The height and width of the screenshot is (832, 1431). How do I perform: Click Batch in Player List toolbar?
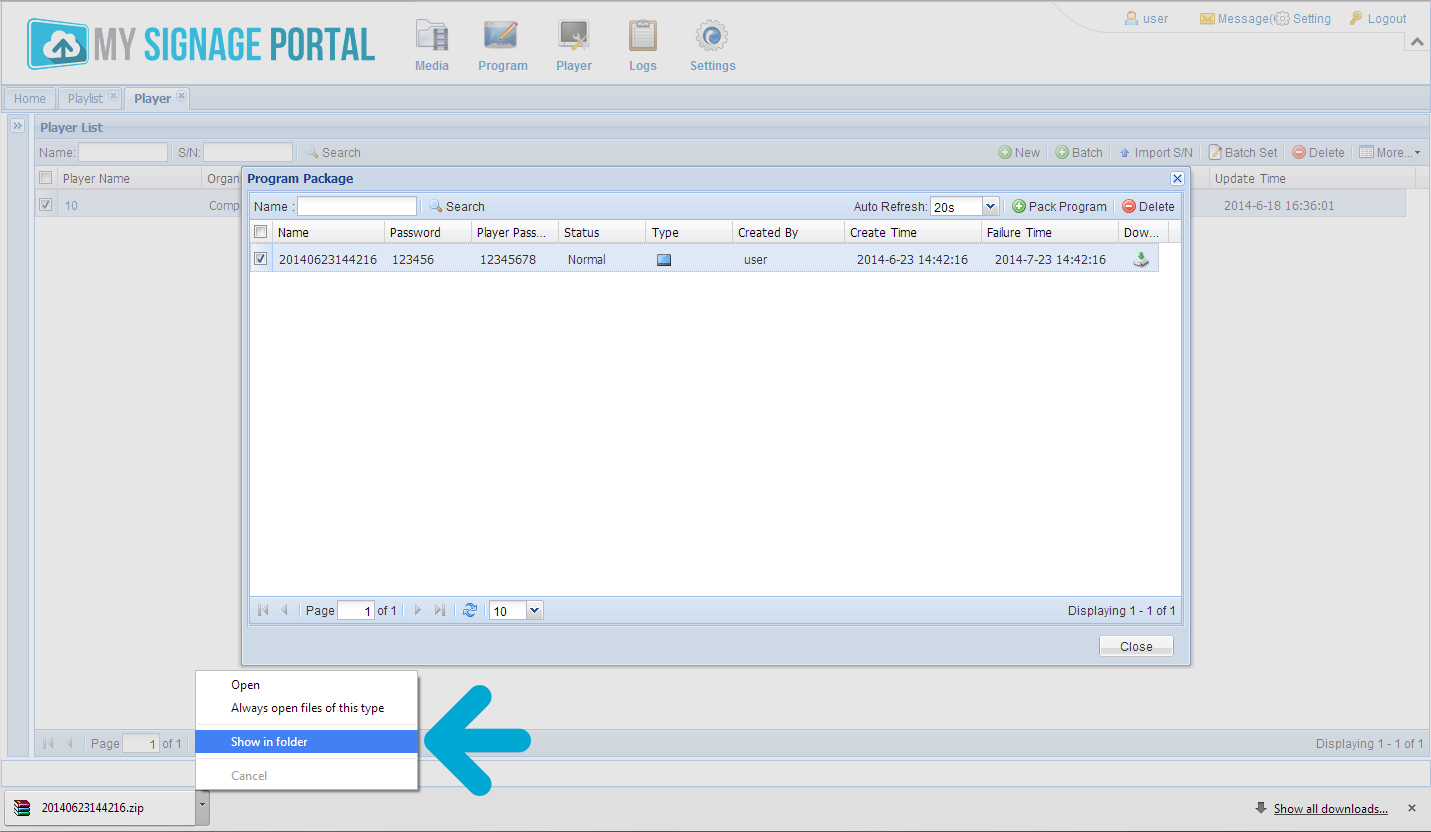point(1079,152)
